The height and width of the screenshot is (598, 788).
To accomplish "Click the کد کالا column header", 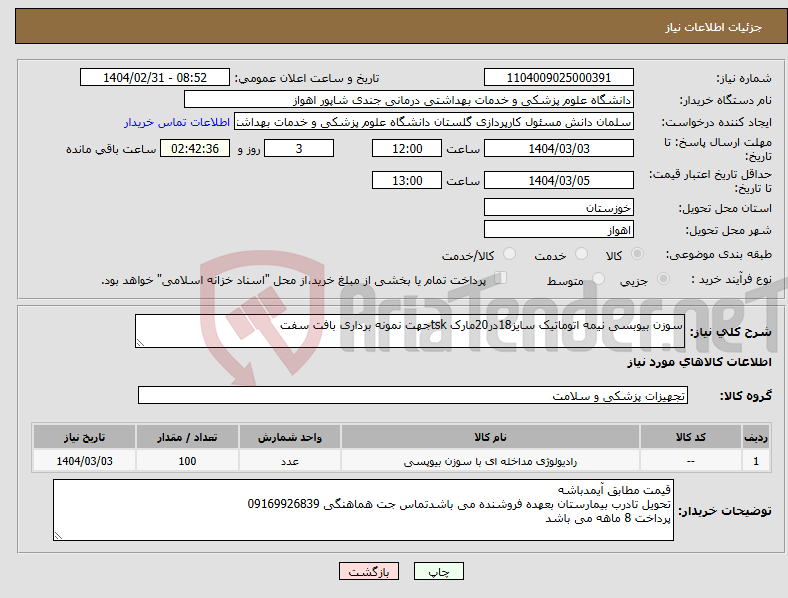I will [x=691, y=437].
